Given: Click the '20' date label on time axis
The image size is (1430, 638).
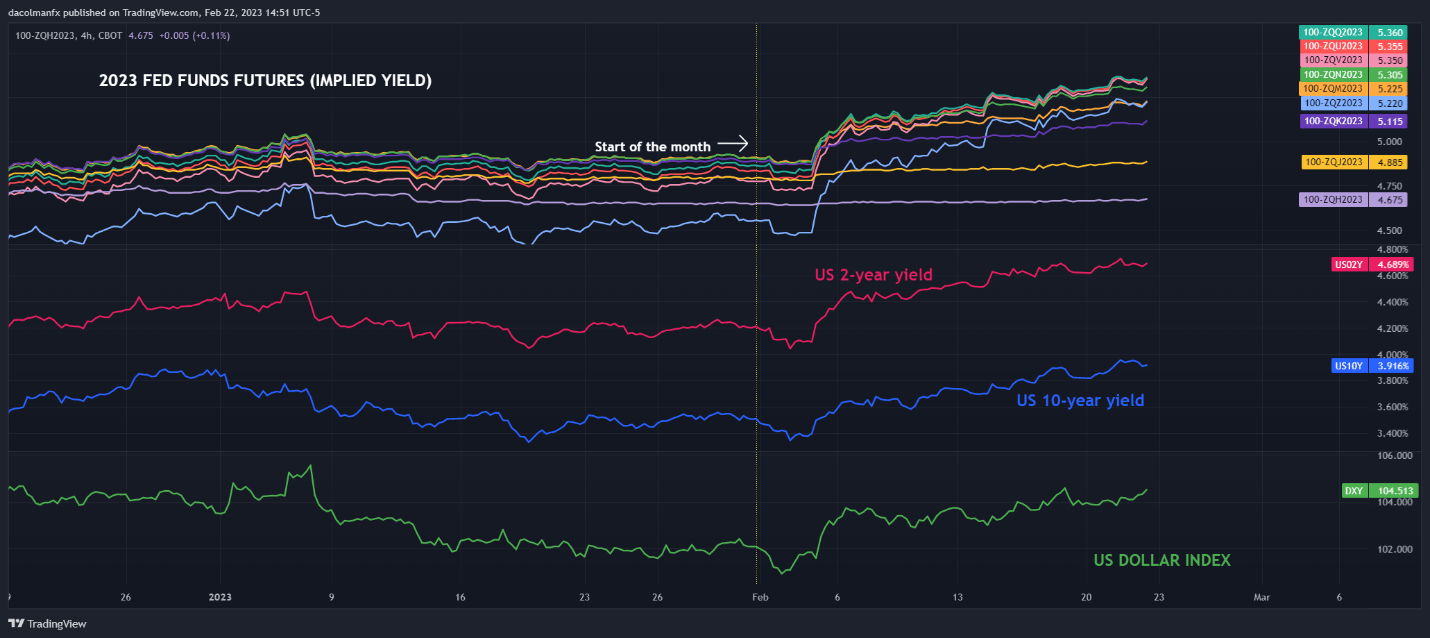Looking at the screenshot, I should pyautogui.click(x=1085, y=597).
